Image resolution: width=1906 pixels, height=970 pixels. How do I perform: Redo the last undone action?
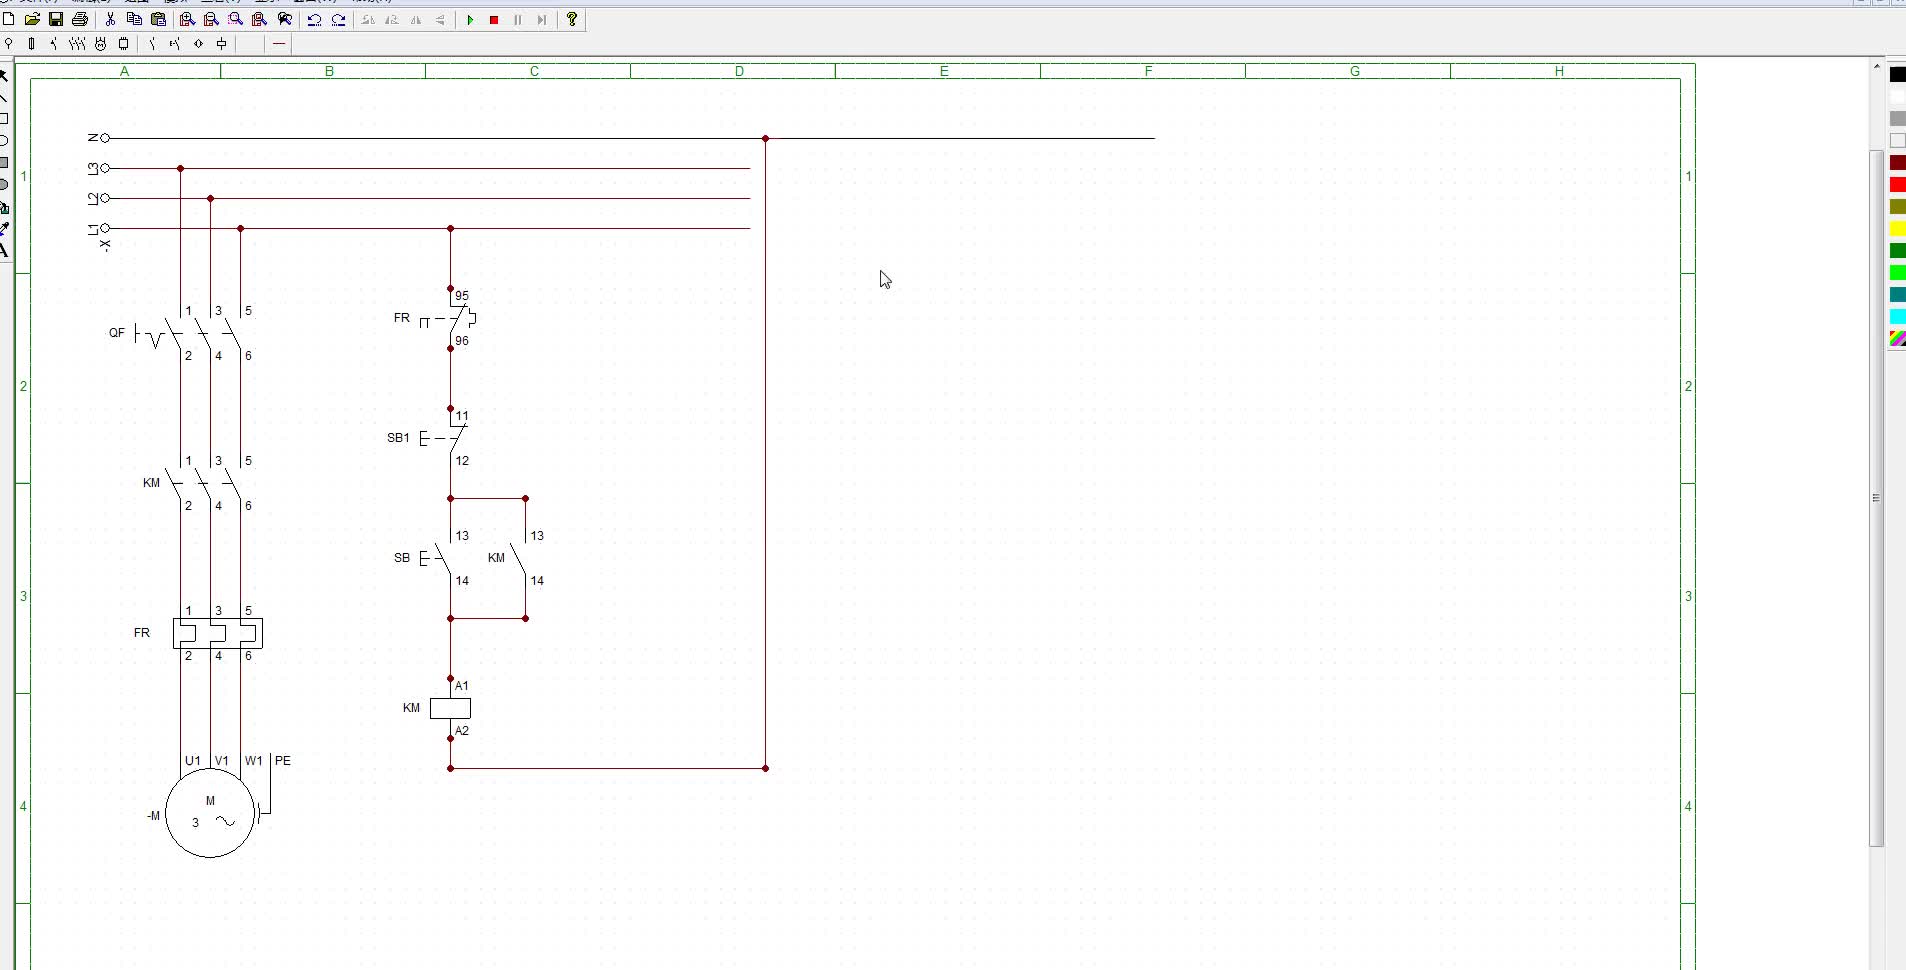click(338, 19)
